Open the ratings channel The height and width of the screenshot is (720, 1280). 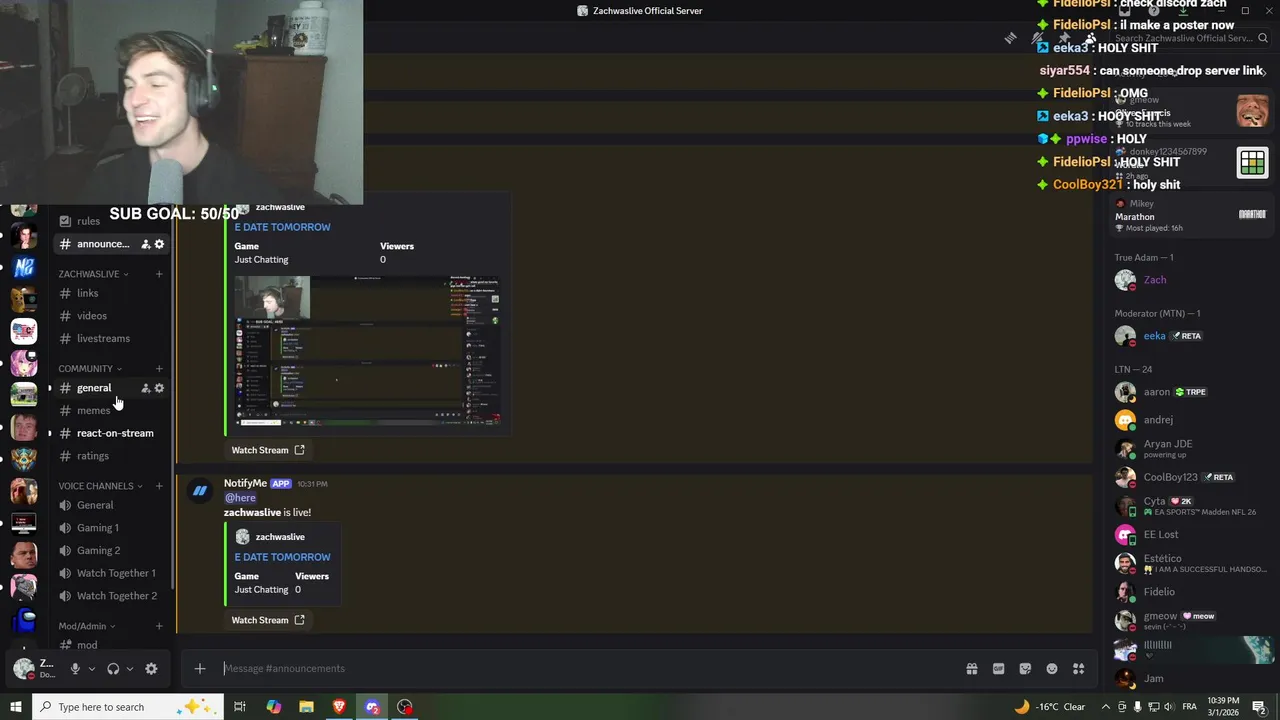point(110,456)
